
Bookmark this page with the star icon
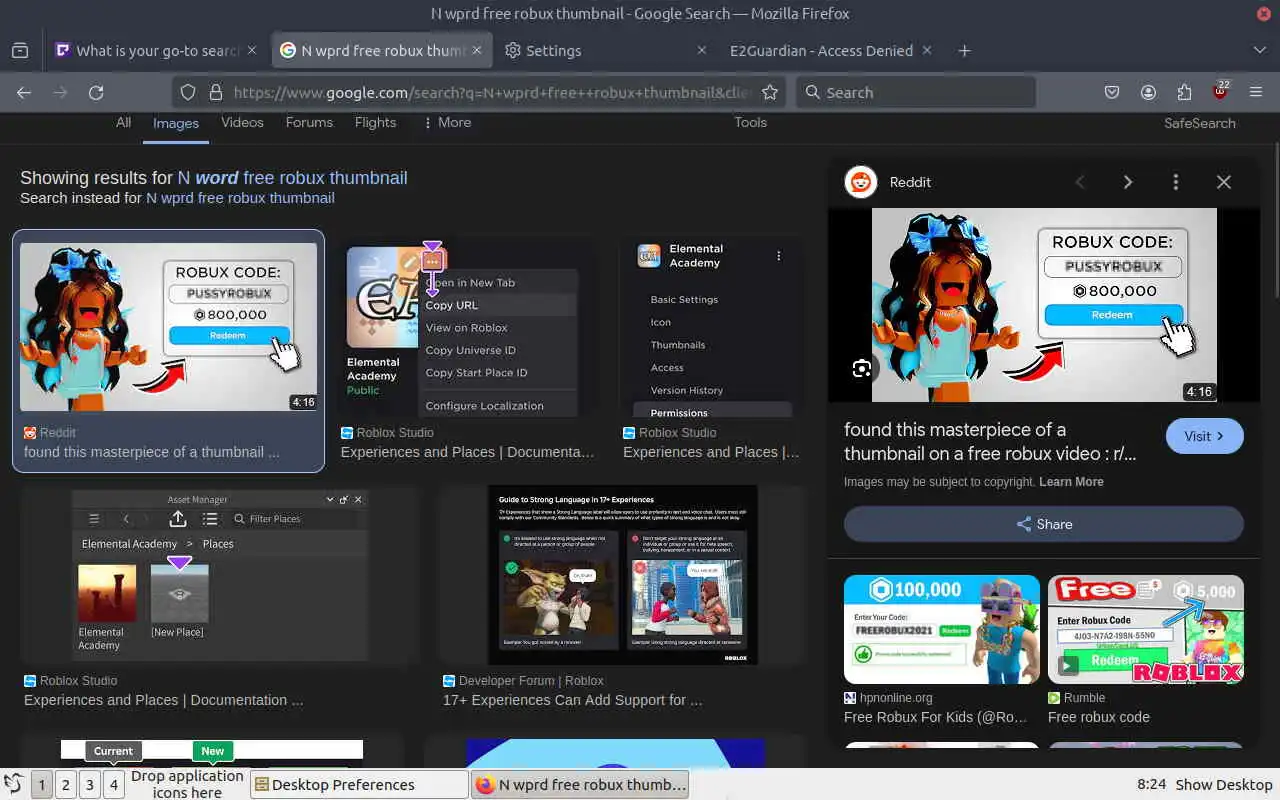coord(769,92)
